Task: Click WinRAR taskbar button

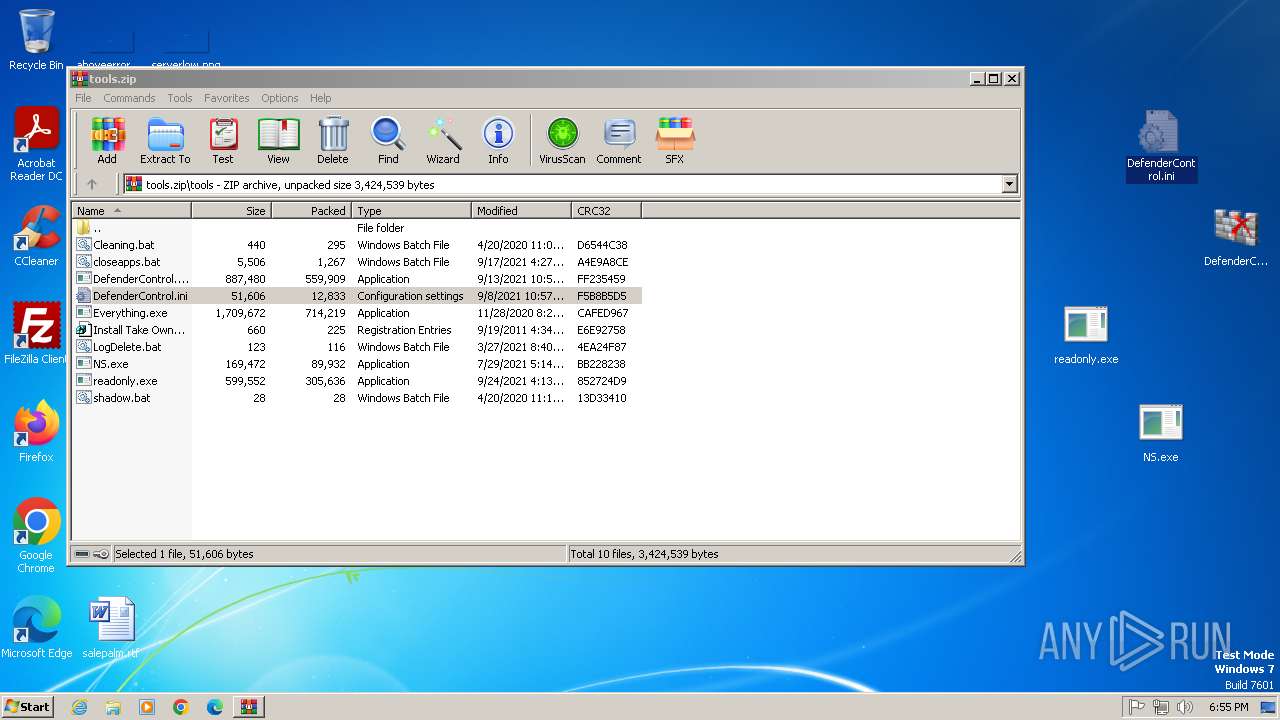Action: coord(248,707)
